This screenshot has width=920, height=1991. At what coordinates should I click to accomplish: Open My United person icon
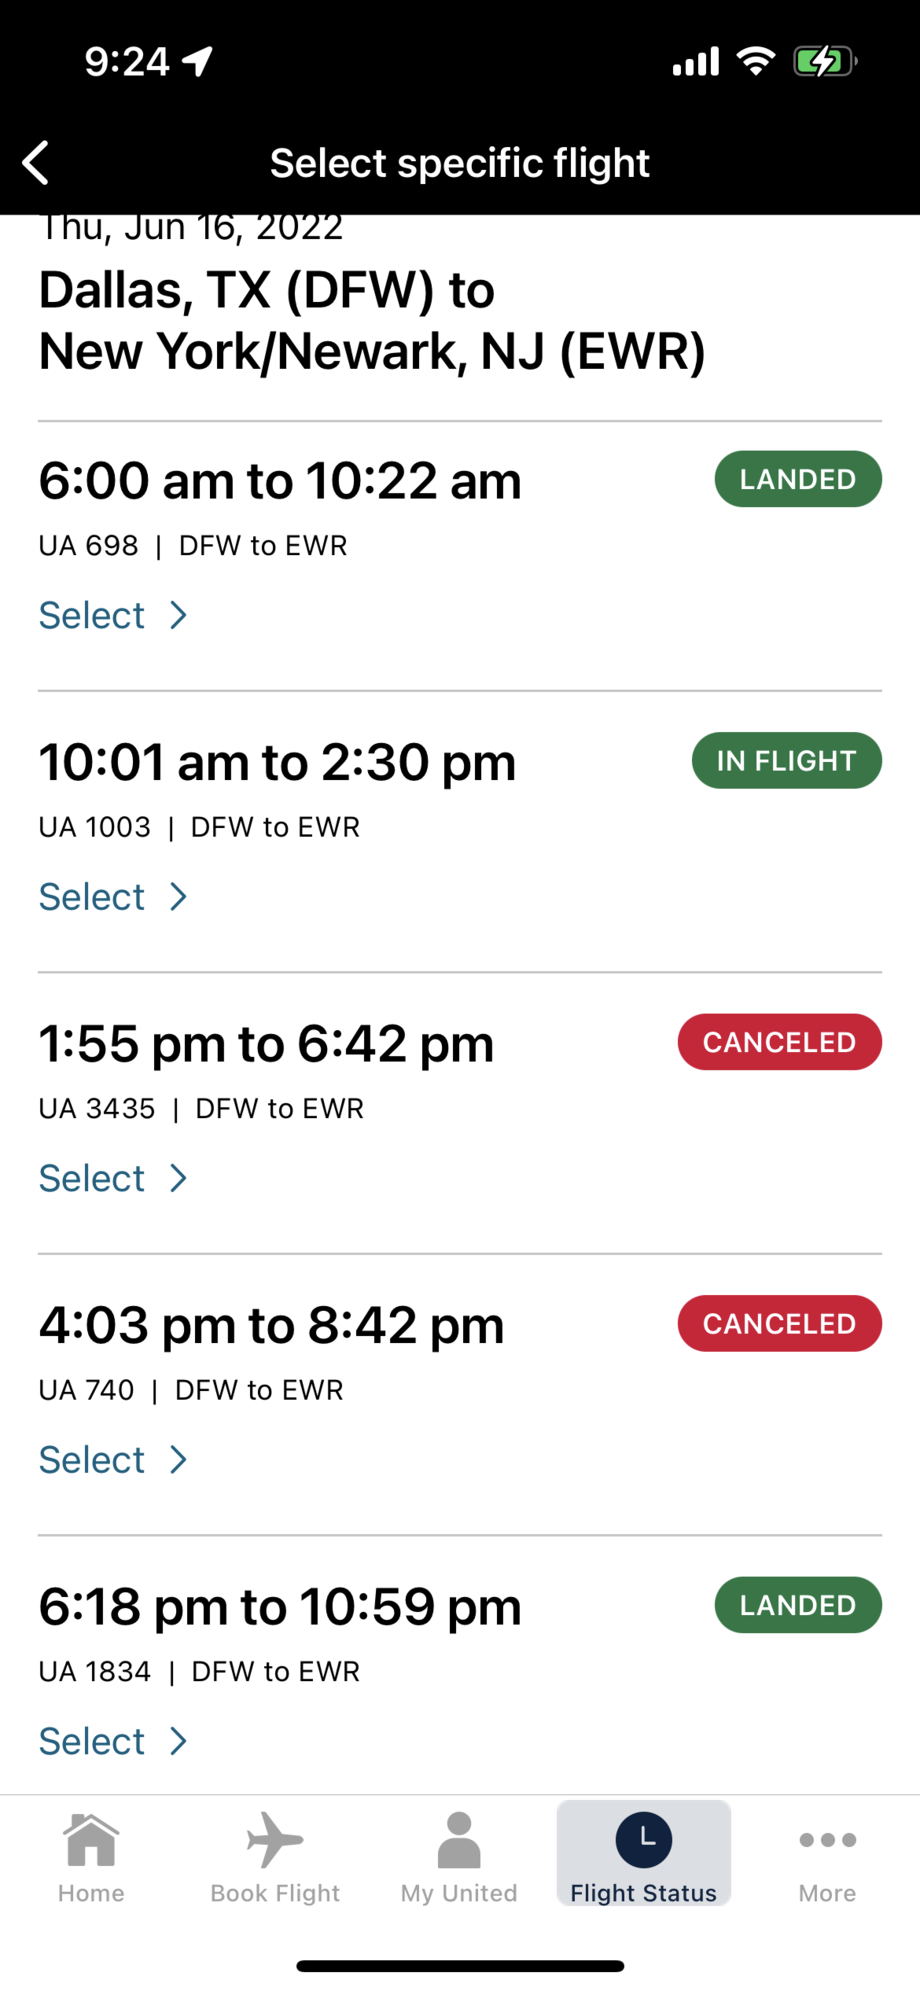tap(459, 1840)
